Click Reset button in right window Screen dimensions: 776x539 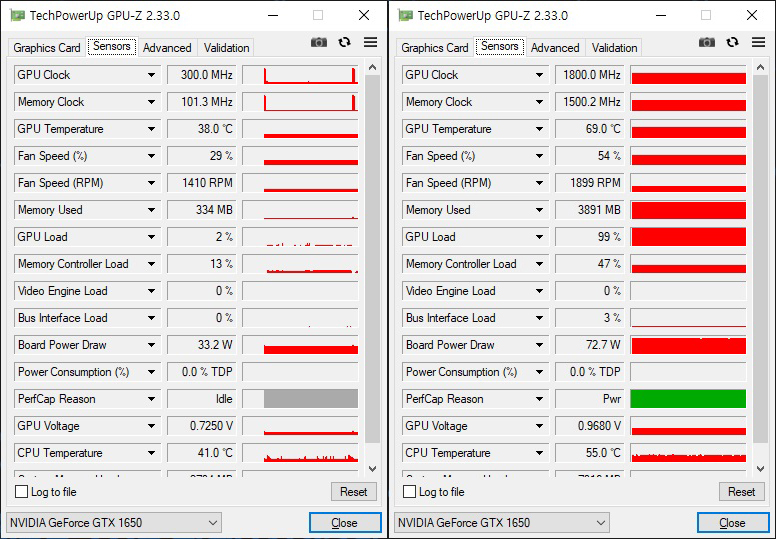[x=742, y=491]
